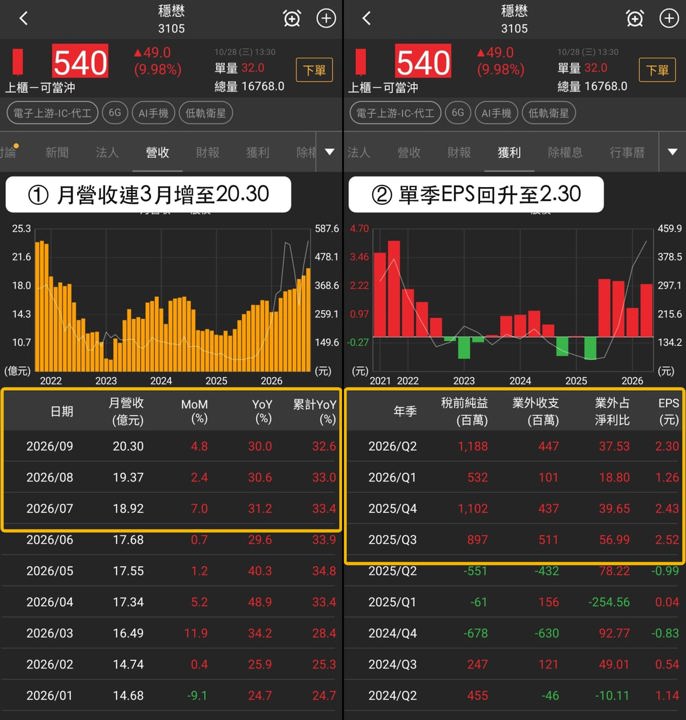Tap the YoY (%) column header
Viewport: 686px width, 720px height.
(x=262, y=411)
